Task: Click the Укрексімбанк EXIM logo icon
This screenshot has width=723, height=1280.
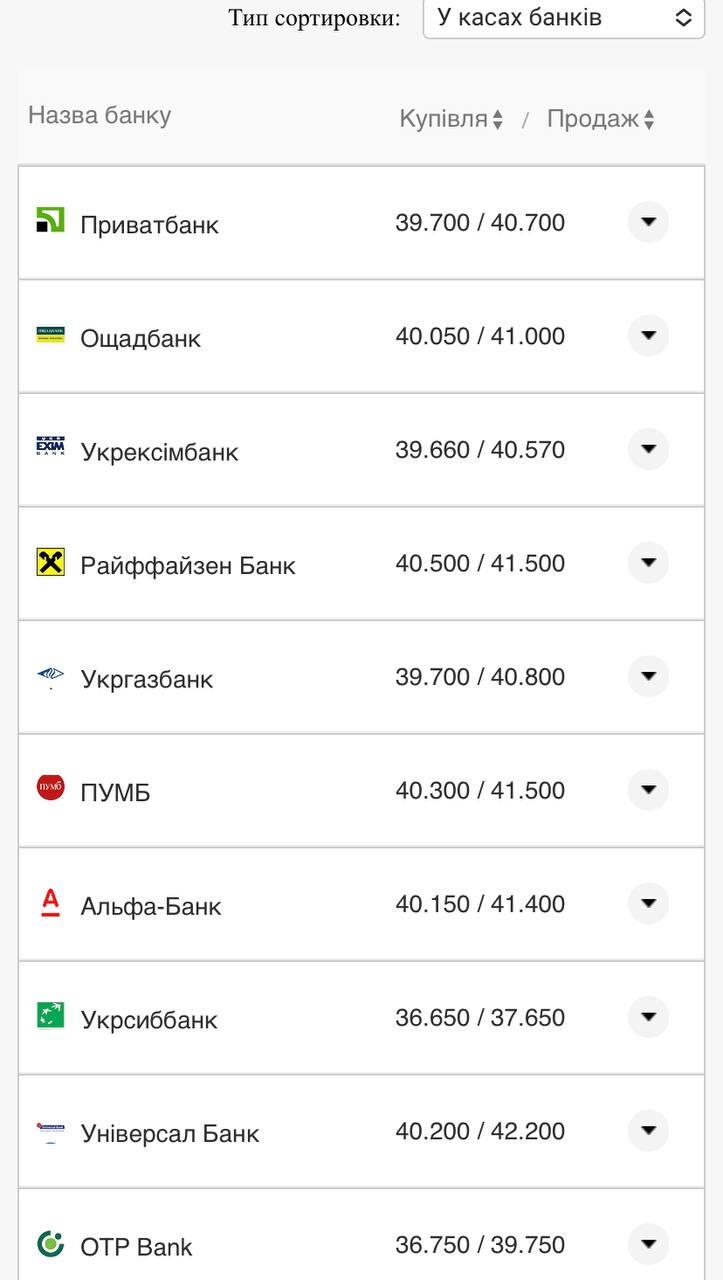Action: pyautogui.click(x=50, y=448)
